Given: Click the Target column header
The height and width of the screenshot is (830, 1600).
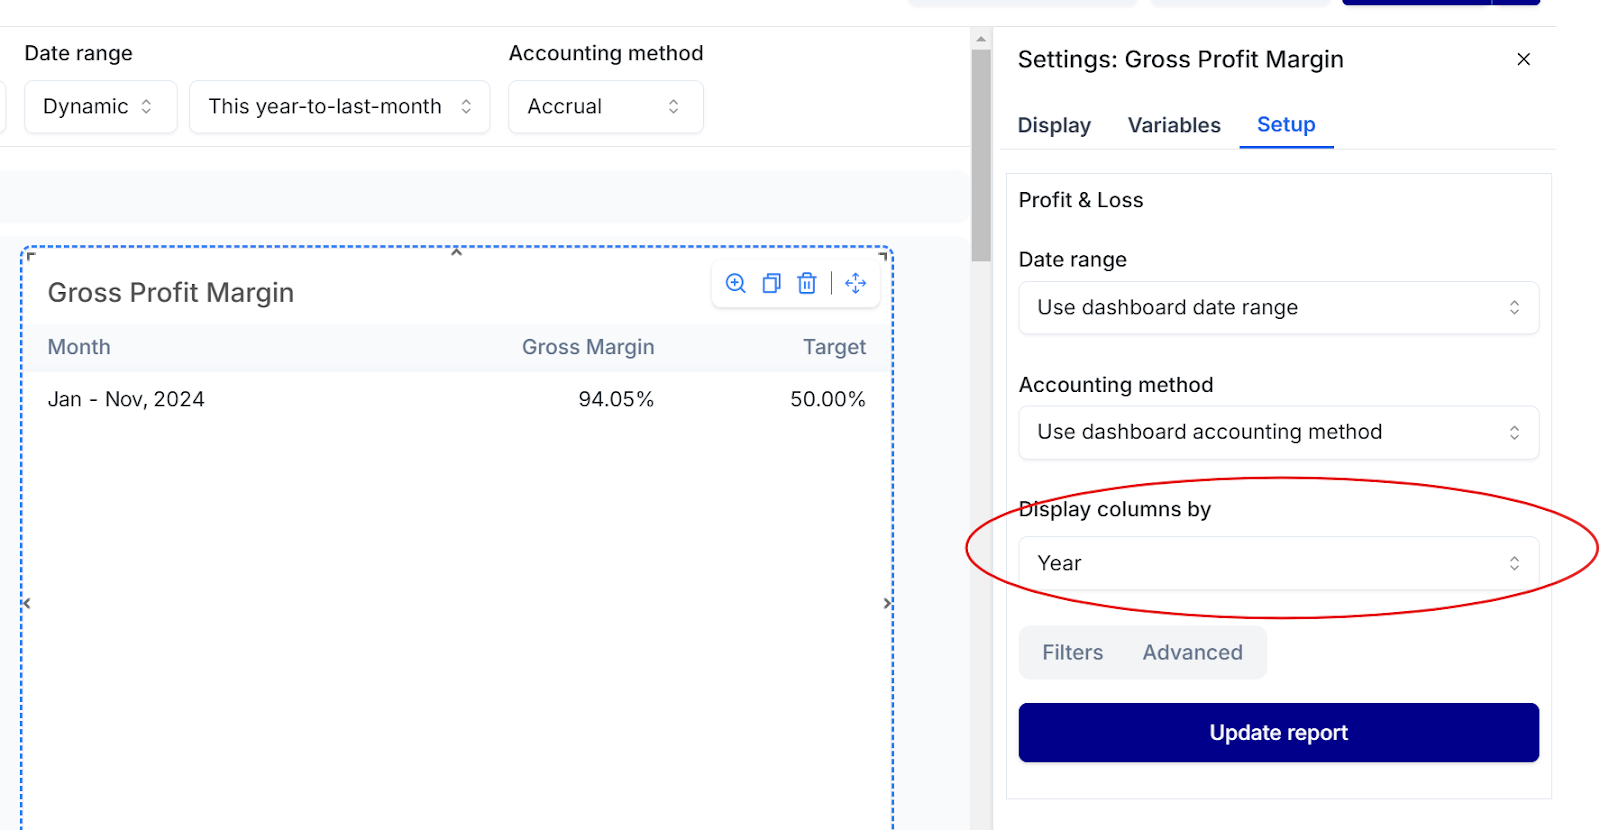Looking at the screenshot, I should click(x=834, y=347).
